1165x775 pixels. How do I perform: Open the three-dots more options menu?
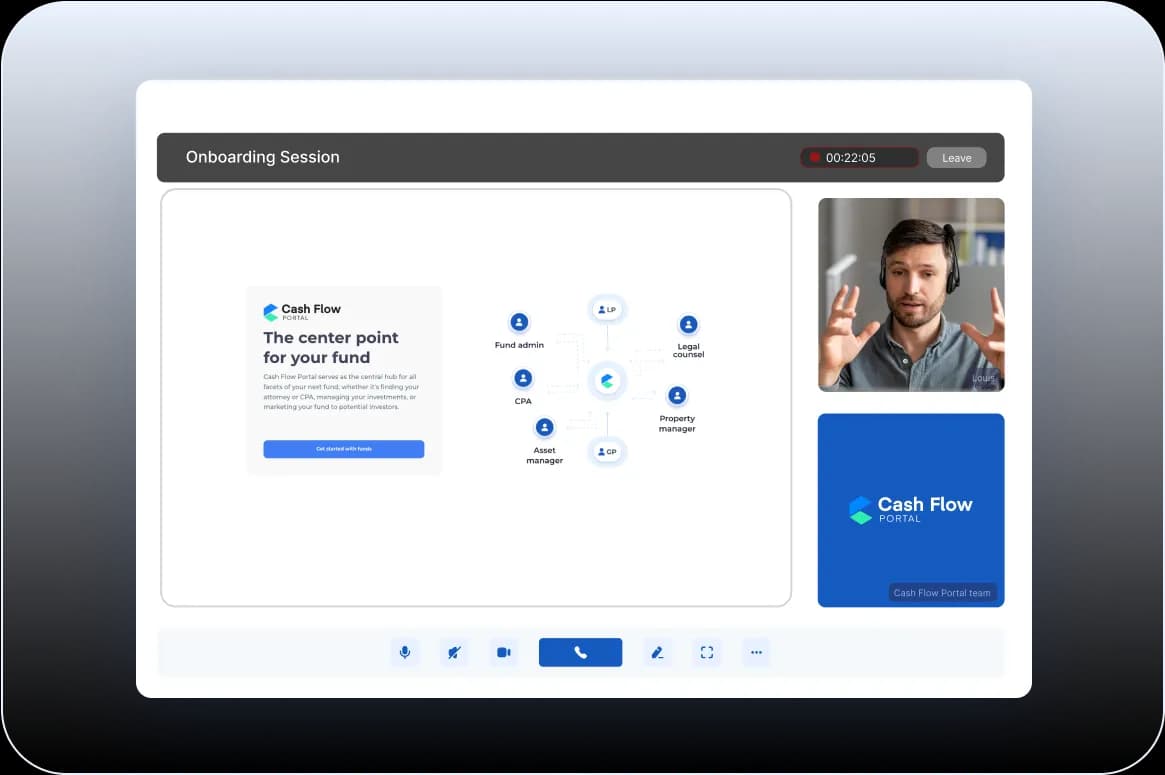[x=756, y=653]
